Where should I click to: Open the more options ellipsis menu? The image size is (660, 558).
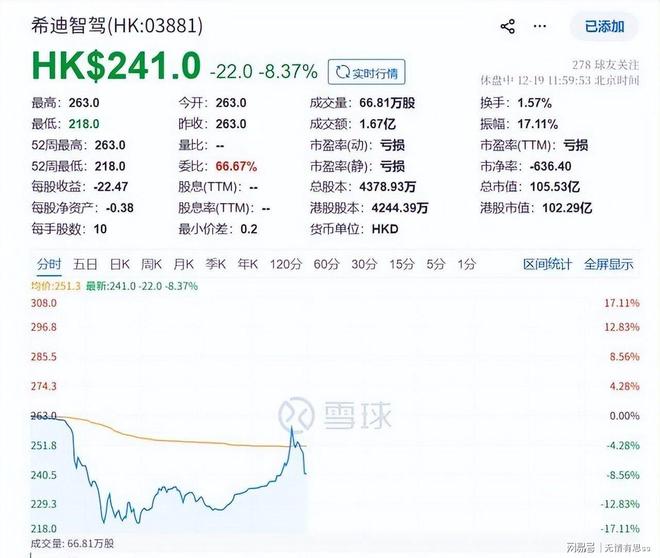click(541, 27)
